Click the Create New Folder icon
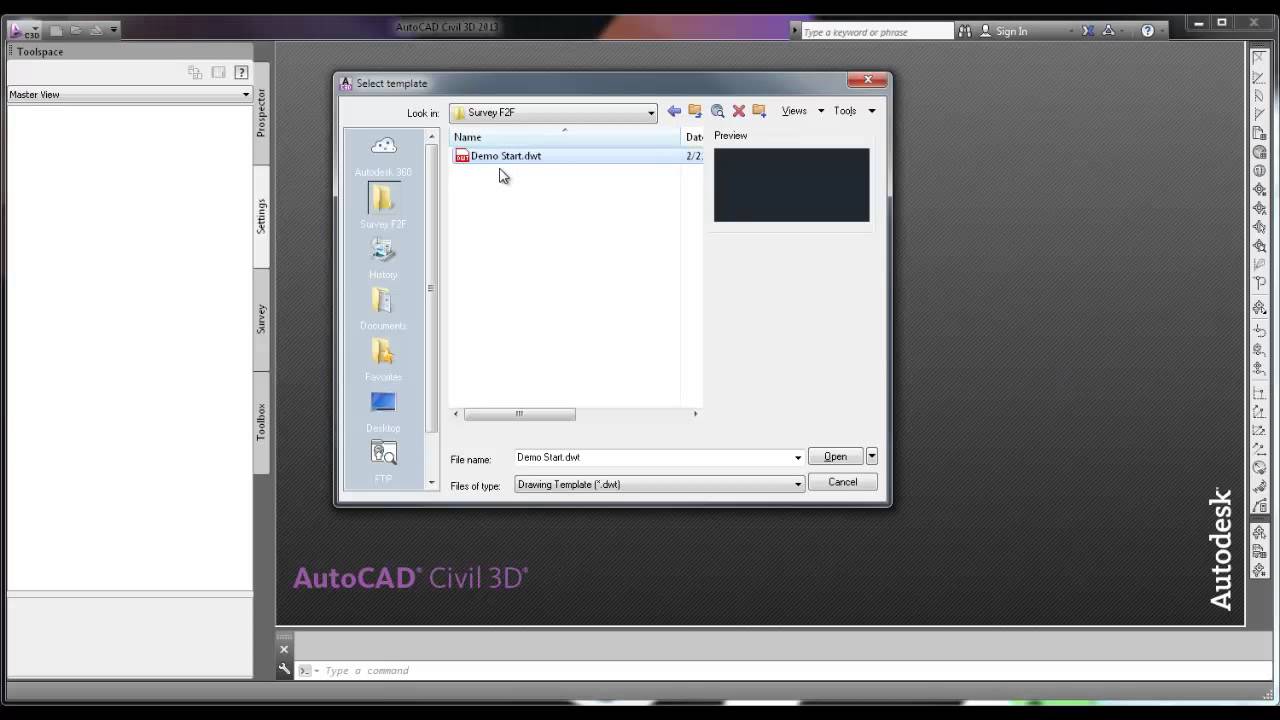 759,111
